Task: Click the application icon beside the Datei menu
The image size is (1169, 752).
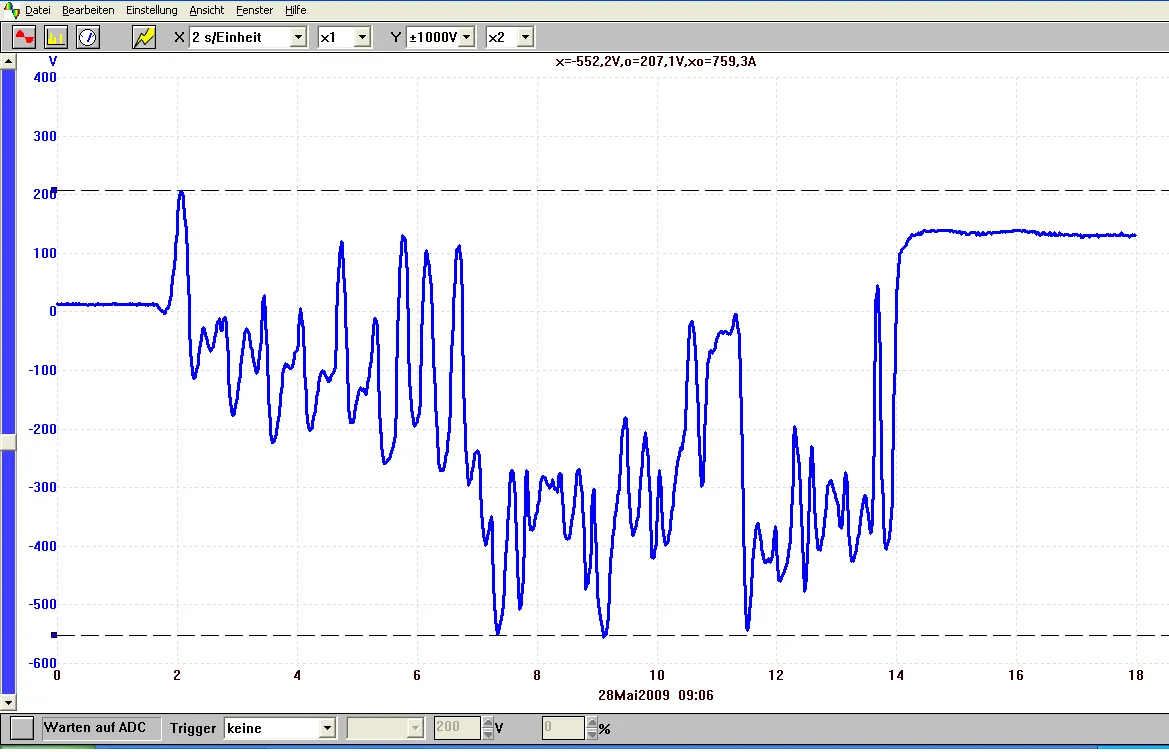Action: pyautogui.click(x=11, y=10)
